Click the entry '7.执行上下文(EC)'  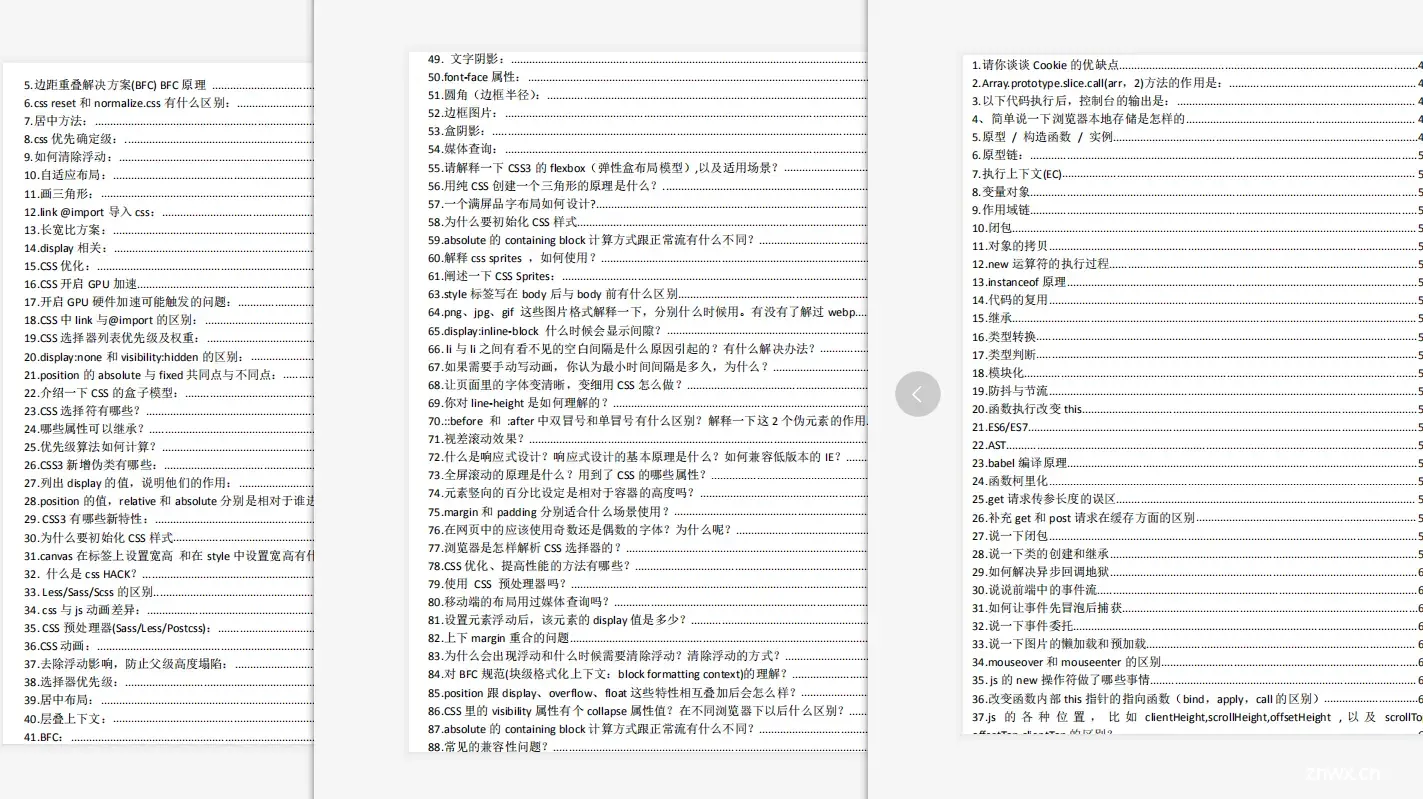(x=1197, y=174)
